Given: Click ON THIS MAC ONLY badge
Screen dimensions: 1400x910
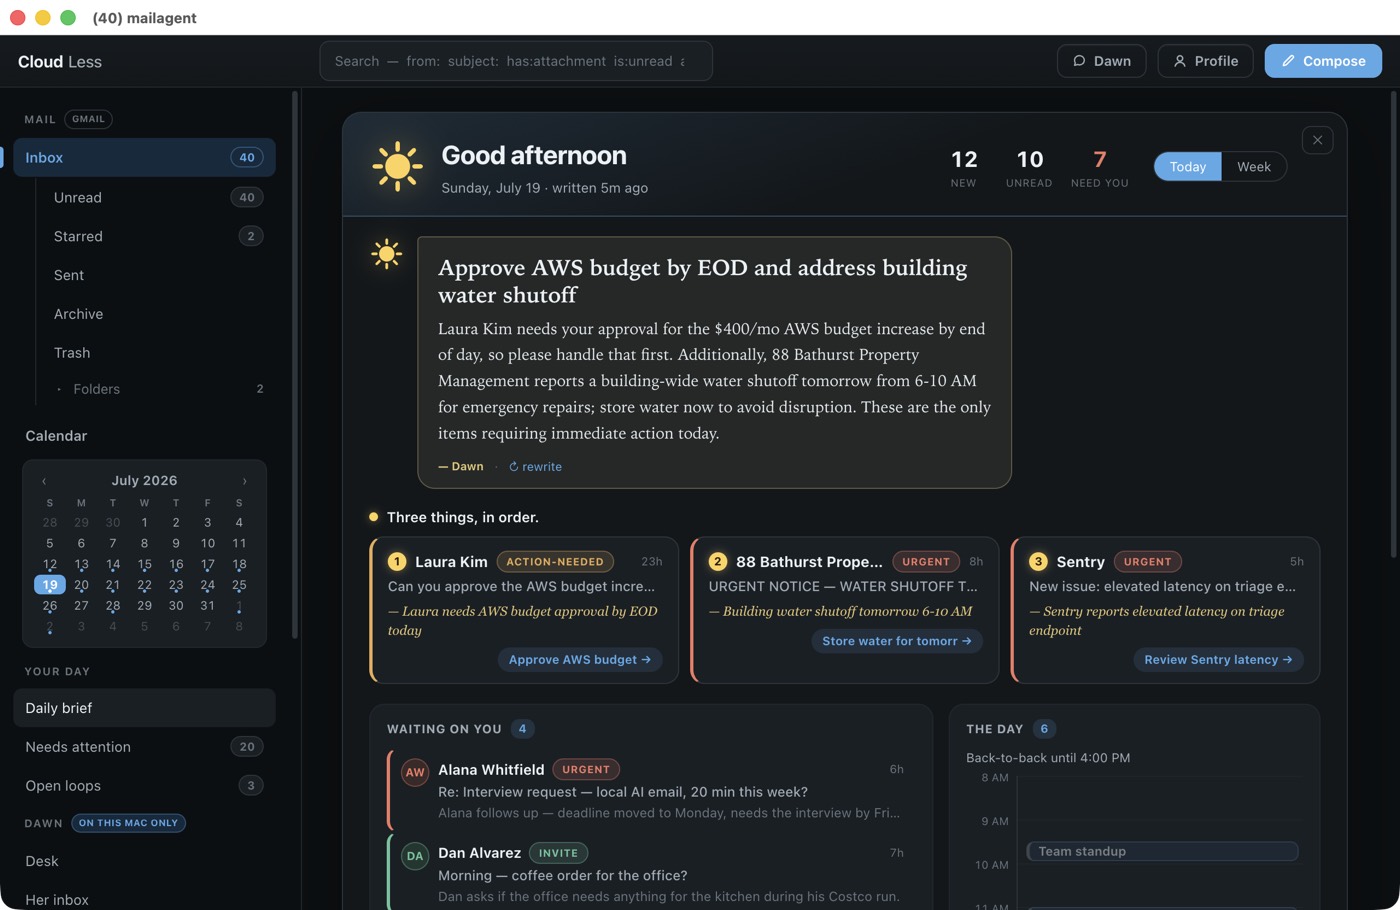Looking at the screenshot, I should click(x=128, y=823).
